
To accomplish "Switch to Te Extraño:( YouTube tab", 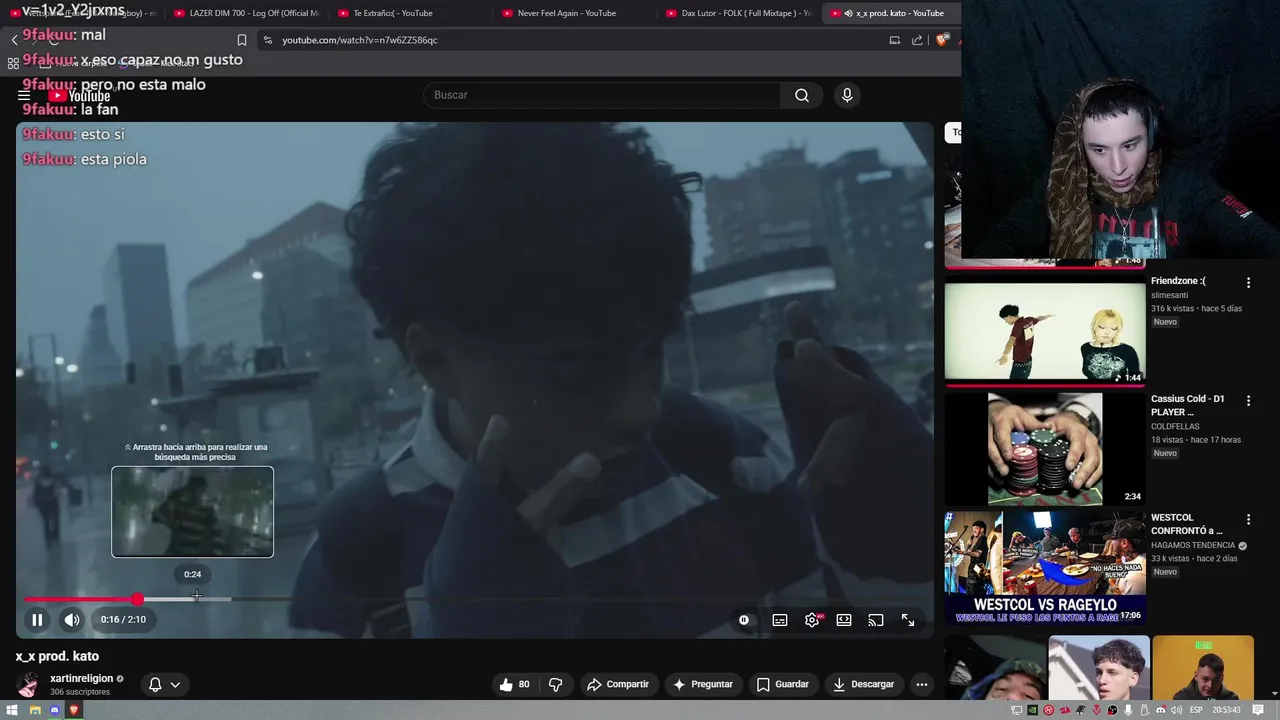I will [410, 13].
